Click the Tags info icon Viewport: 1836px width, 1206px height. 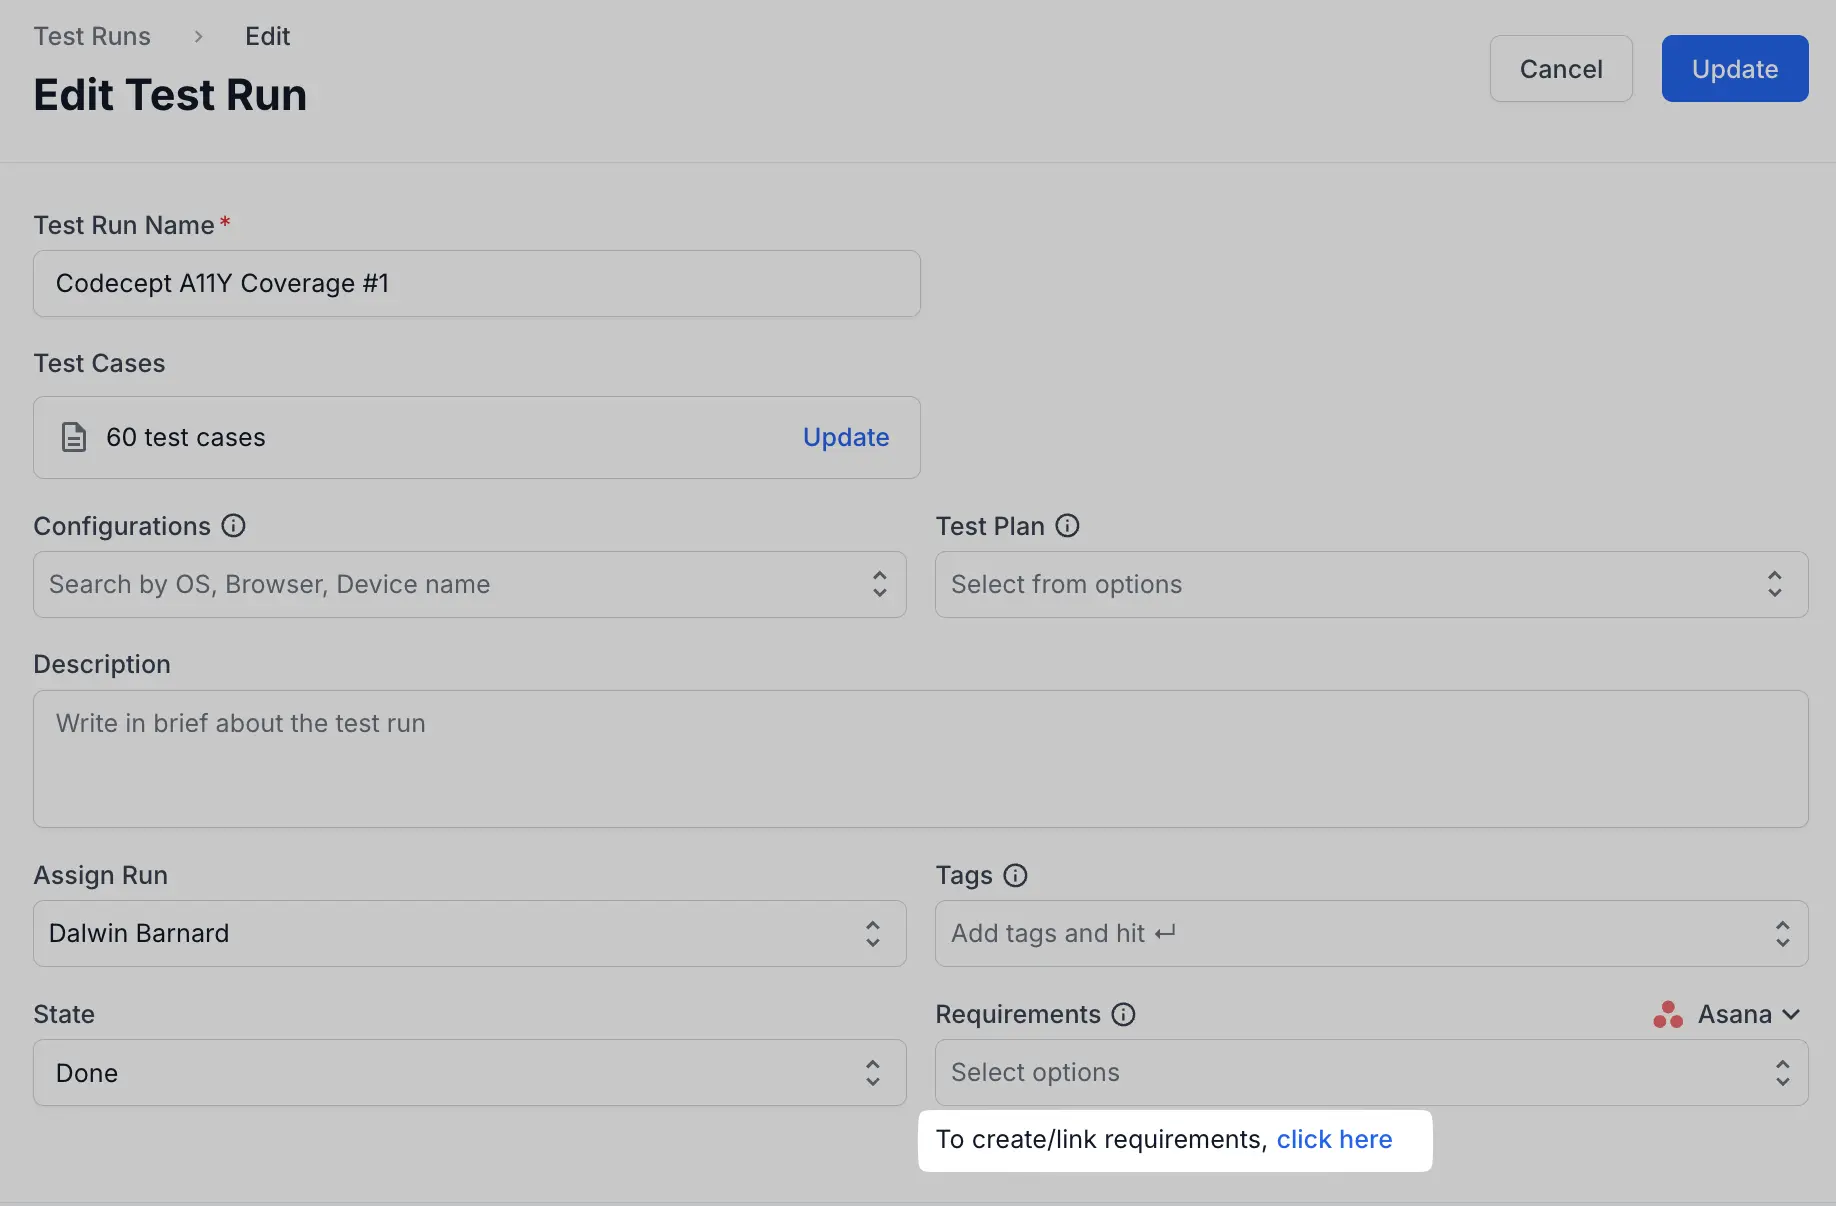click(1015, 876)
